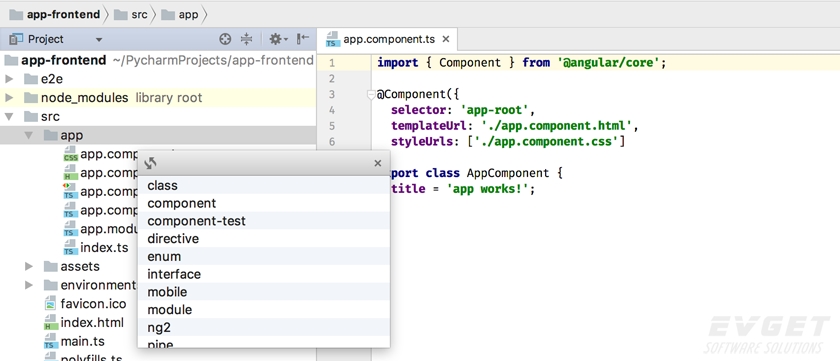Click the './app.component.css' string
This screenshot has height=361, width=840.
point(547,142)
